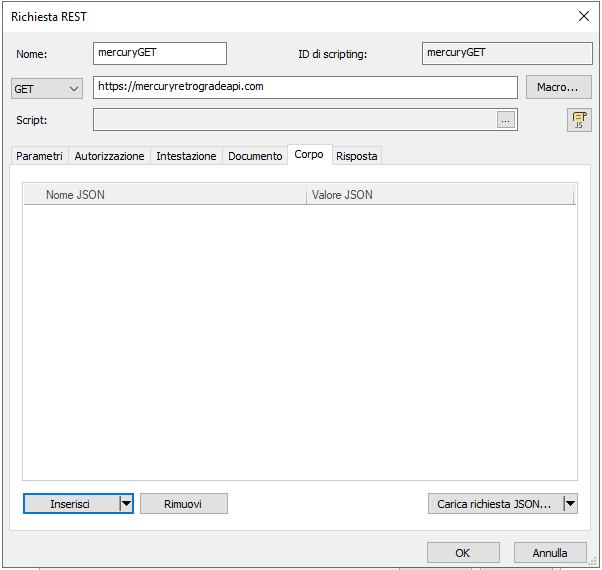Switch to the Parametri tab
602x570 pixels.
pyautogui.click(x=39, y=157)
